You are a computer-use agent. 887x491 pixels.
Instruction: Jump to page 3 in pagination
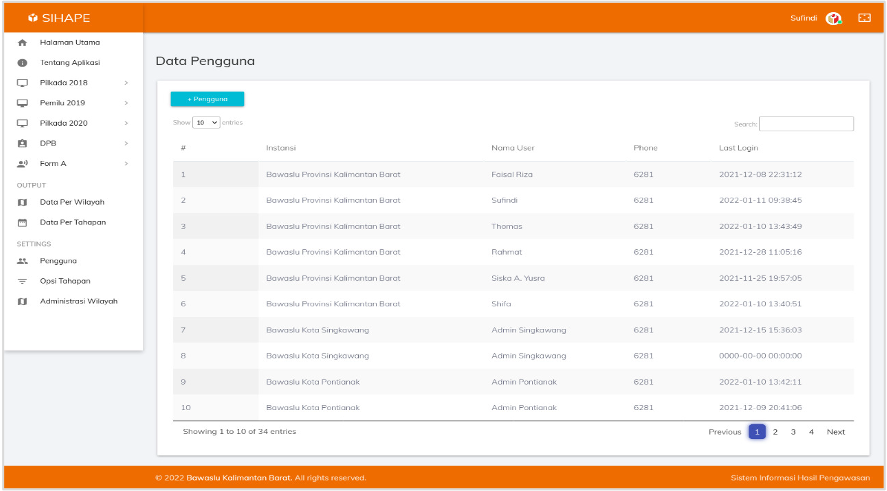point(793,432)
